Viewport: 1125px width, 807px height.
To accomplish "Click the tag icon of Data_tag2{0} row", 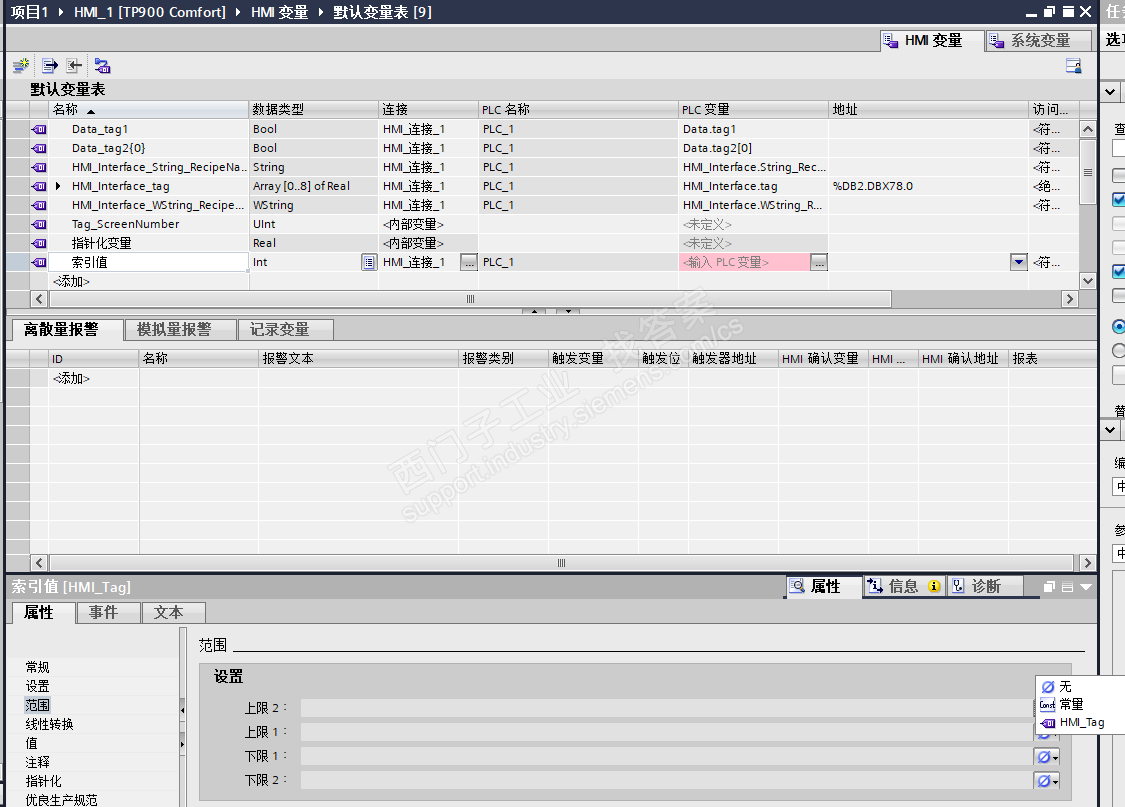I will (39, 148).
